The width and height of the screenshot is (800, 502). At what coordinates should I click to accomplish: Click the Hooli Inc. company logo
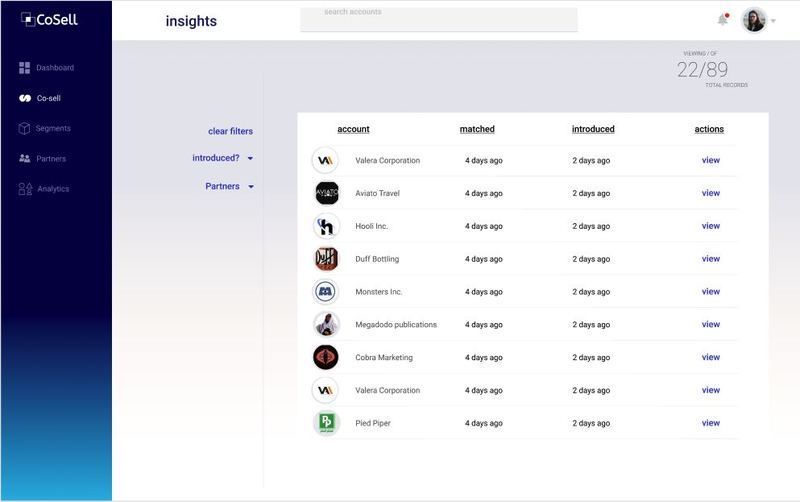[326, 226]
